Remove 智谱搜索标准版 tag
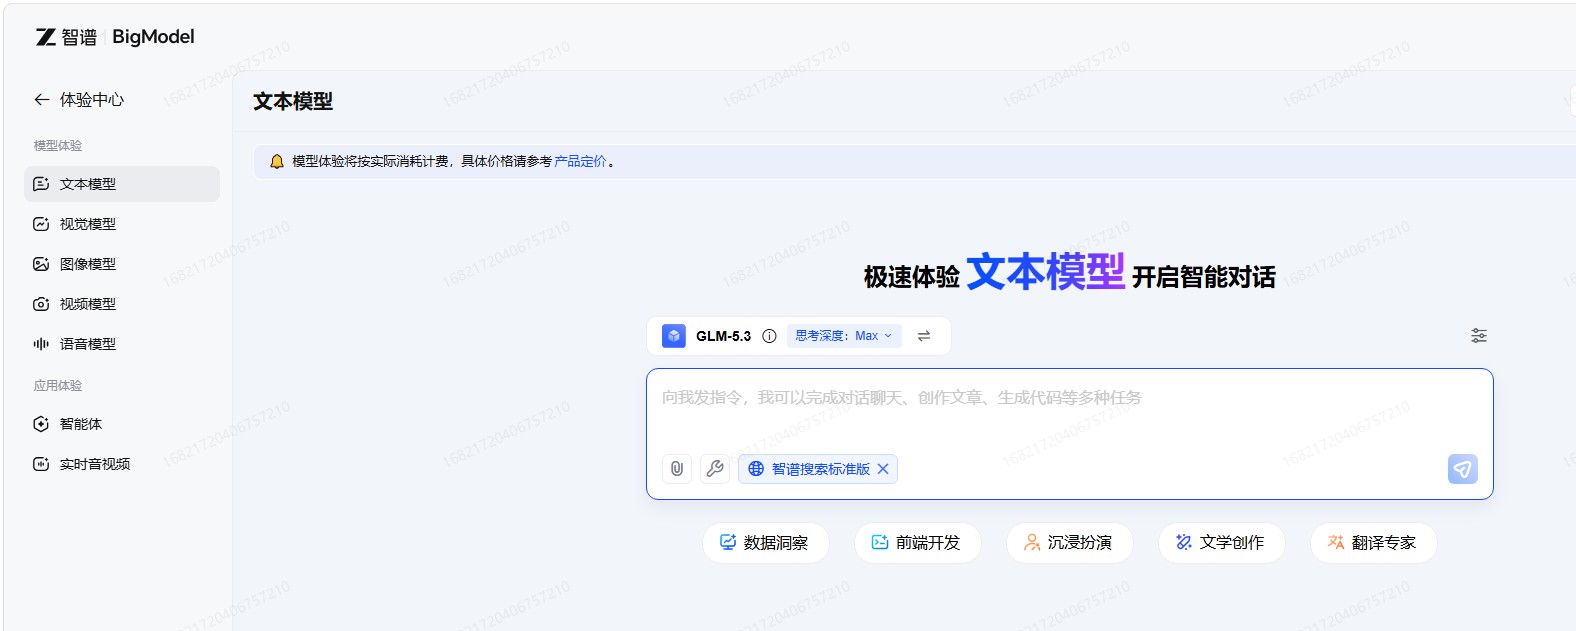The height and width of the screenshot is (631, 1576). 883,469
